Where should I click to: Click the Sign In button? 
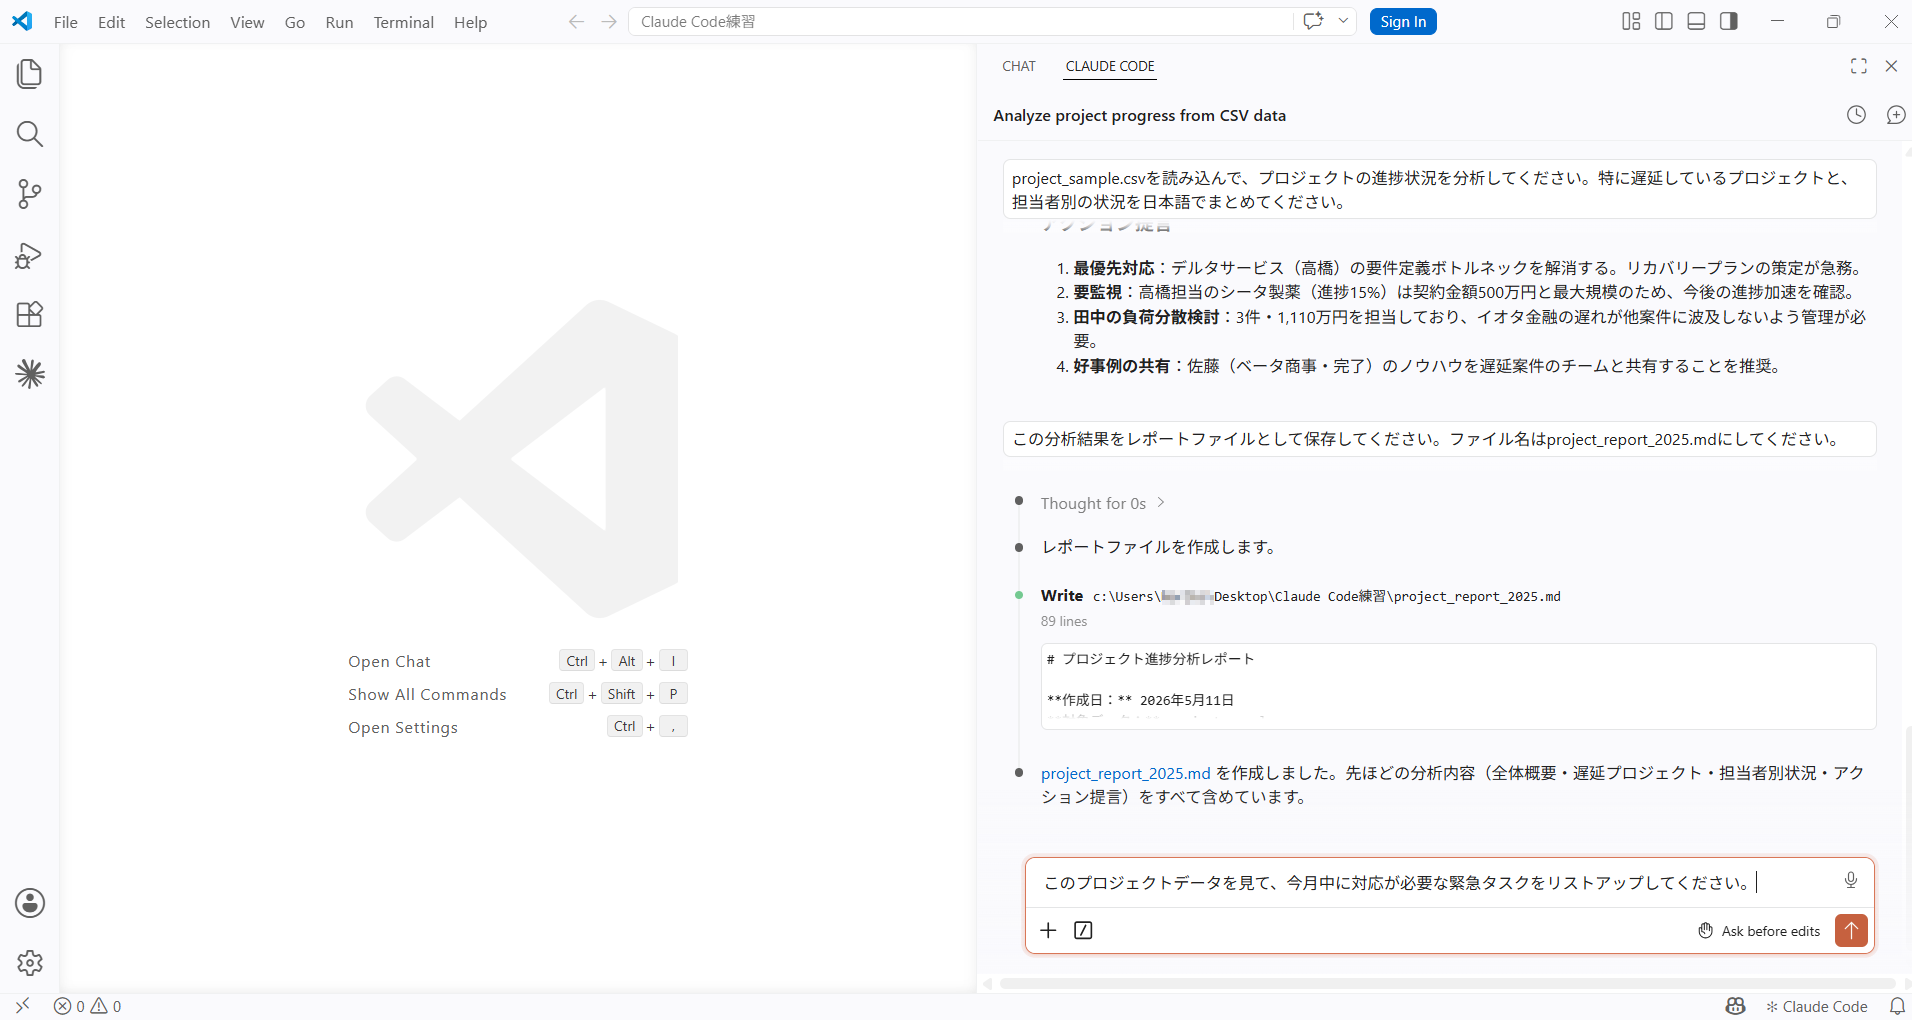pyautogui.click(x=1403, y=22)
